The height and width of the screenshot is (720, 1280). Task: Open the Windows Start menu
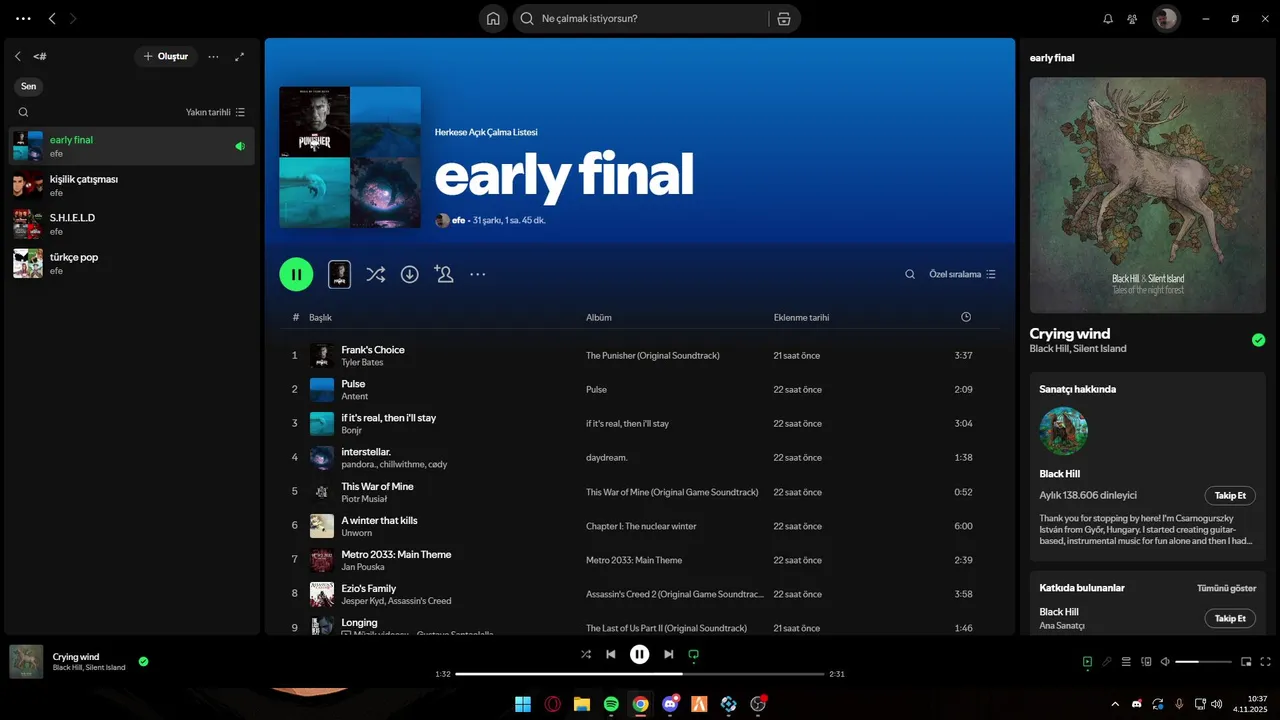(x=523, y=704)
